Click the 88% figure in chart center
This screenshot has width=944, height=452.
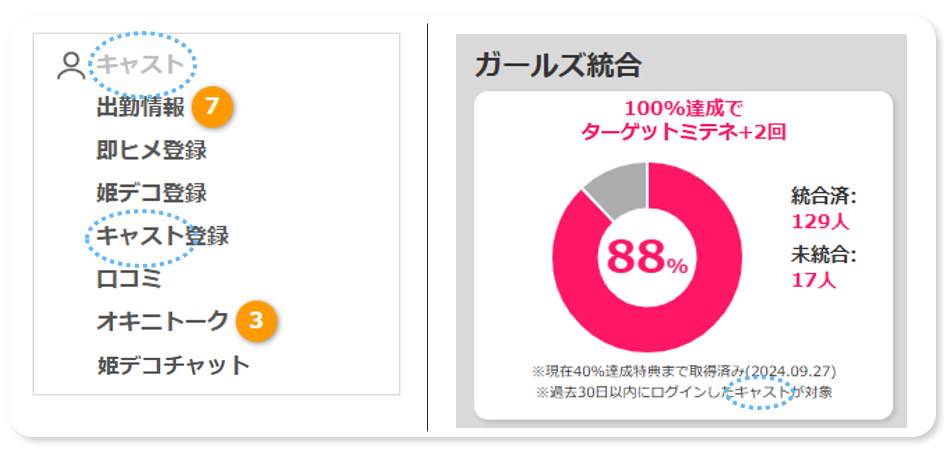point(646,258)
